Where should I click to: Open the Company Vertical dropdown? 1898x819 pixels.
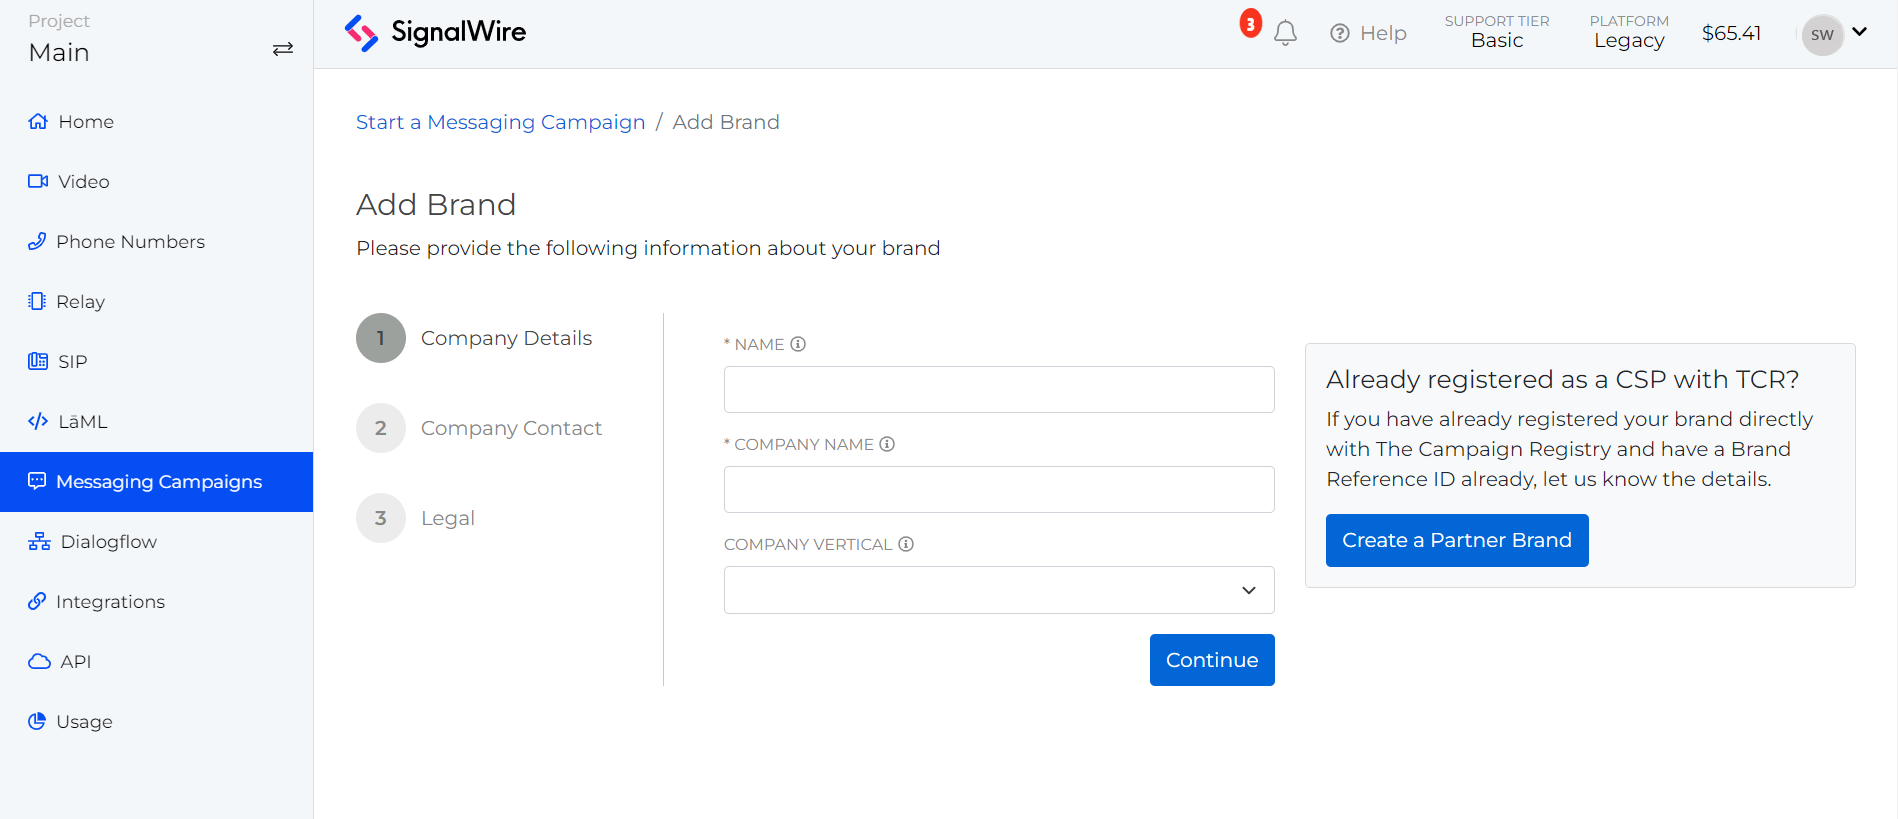tap(998, 590)
